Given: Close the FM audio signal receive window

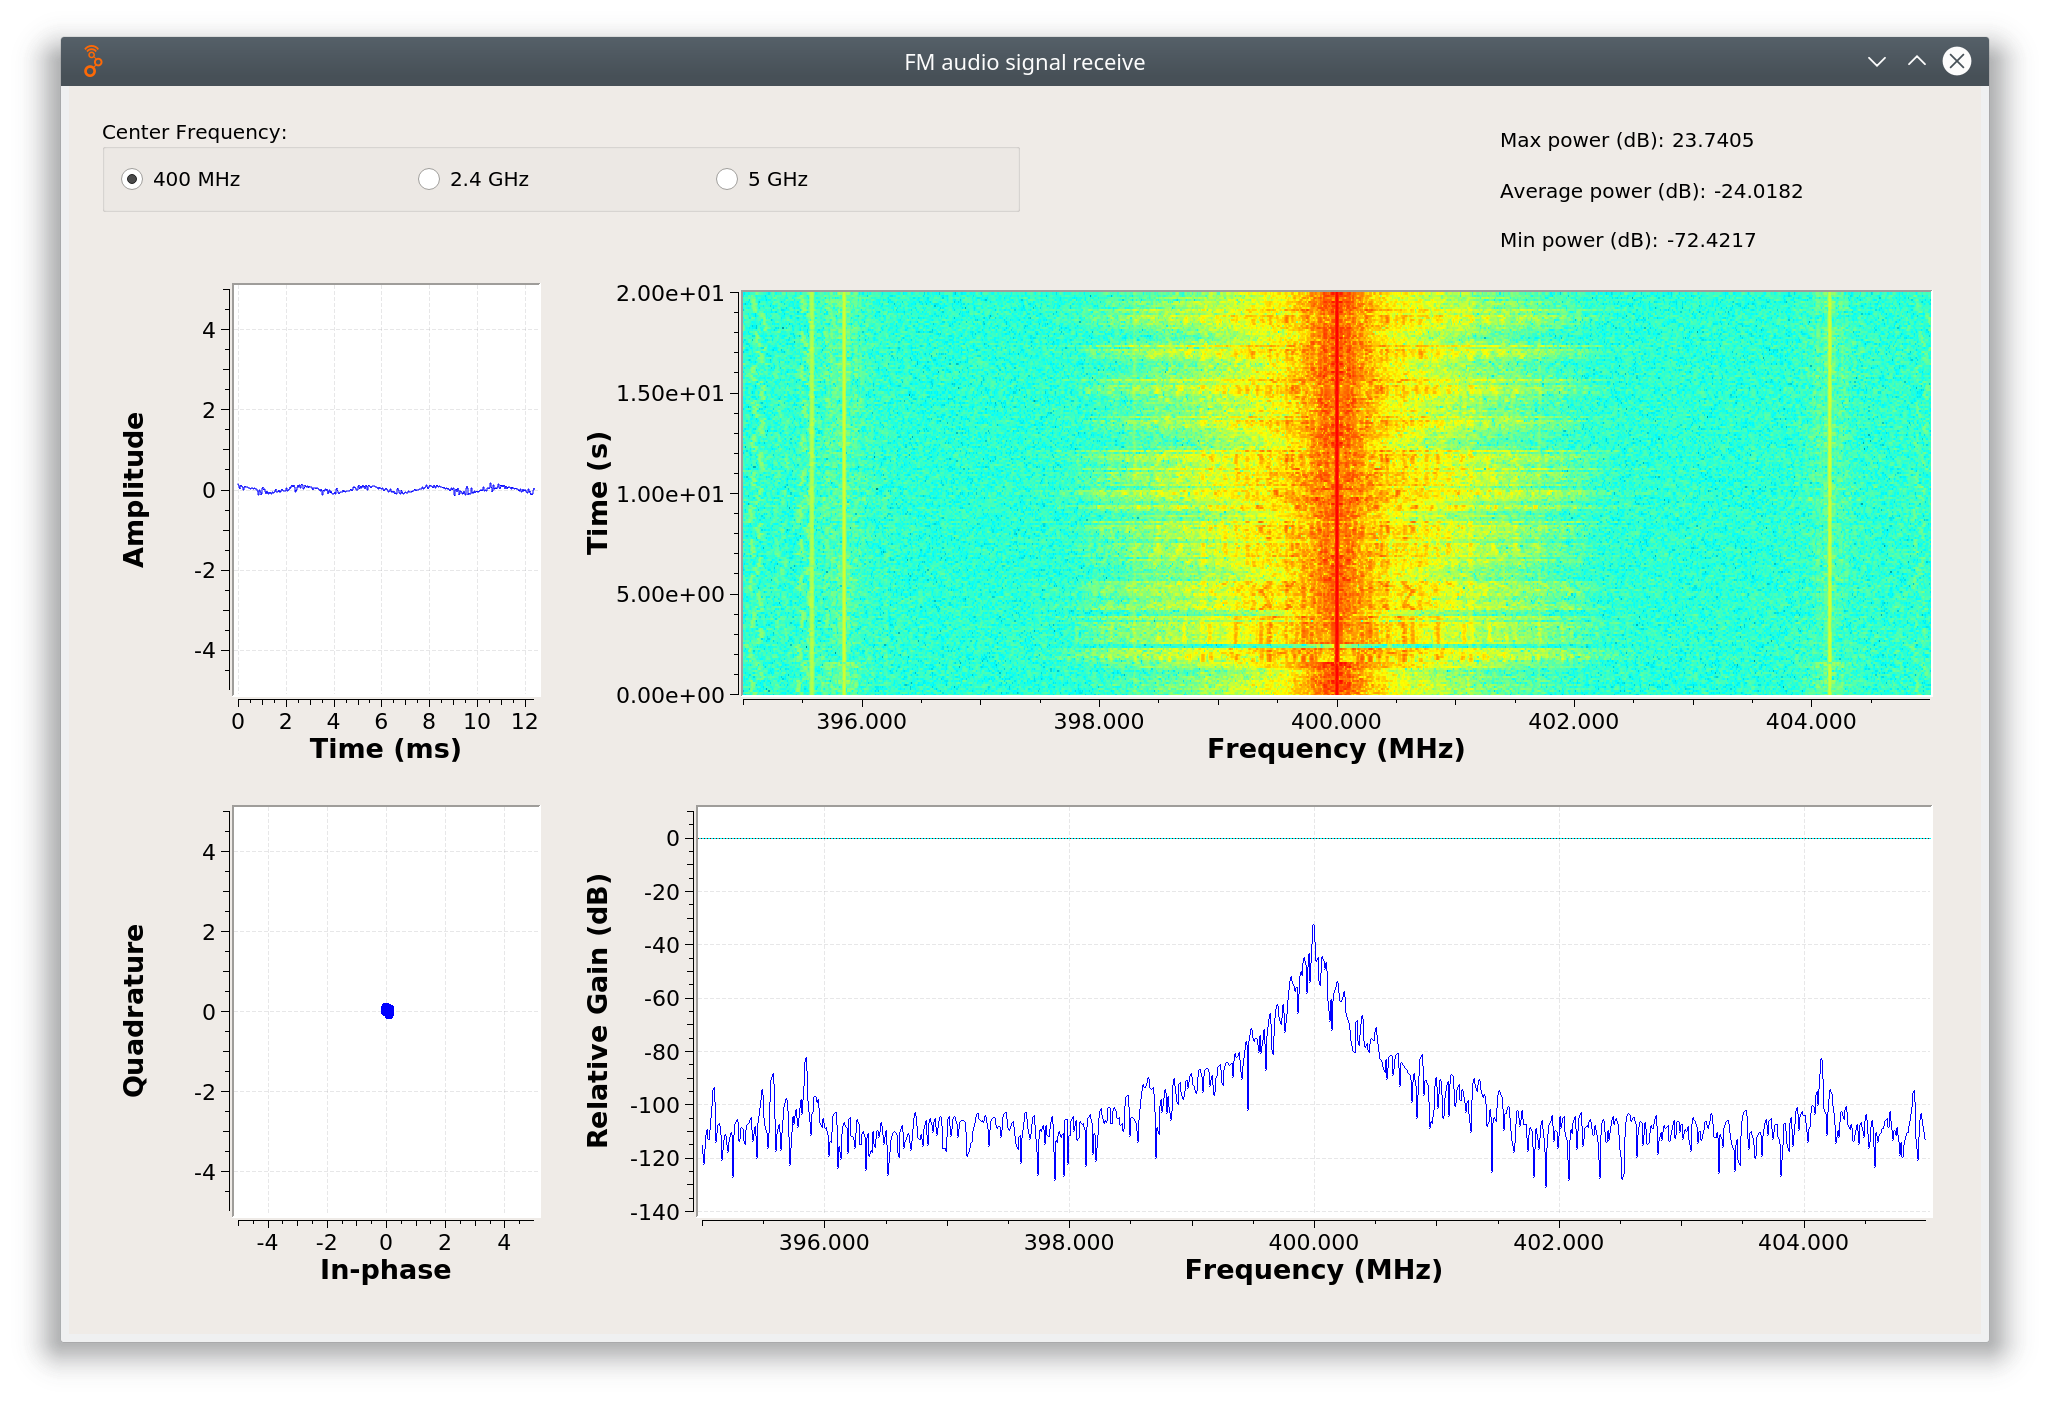Looking at the screenshot, I should coord(1956,62).
